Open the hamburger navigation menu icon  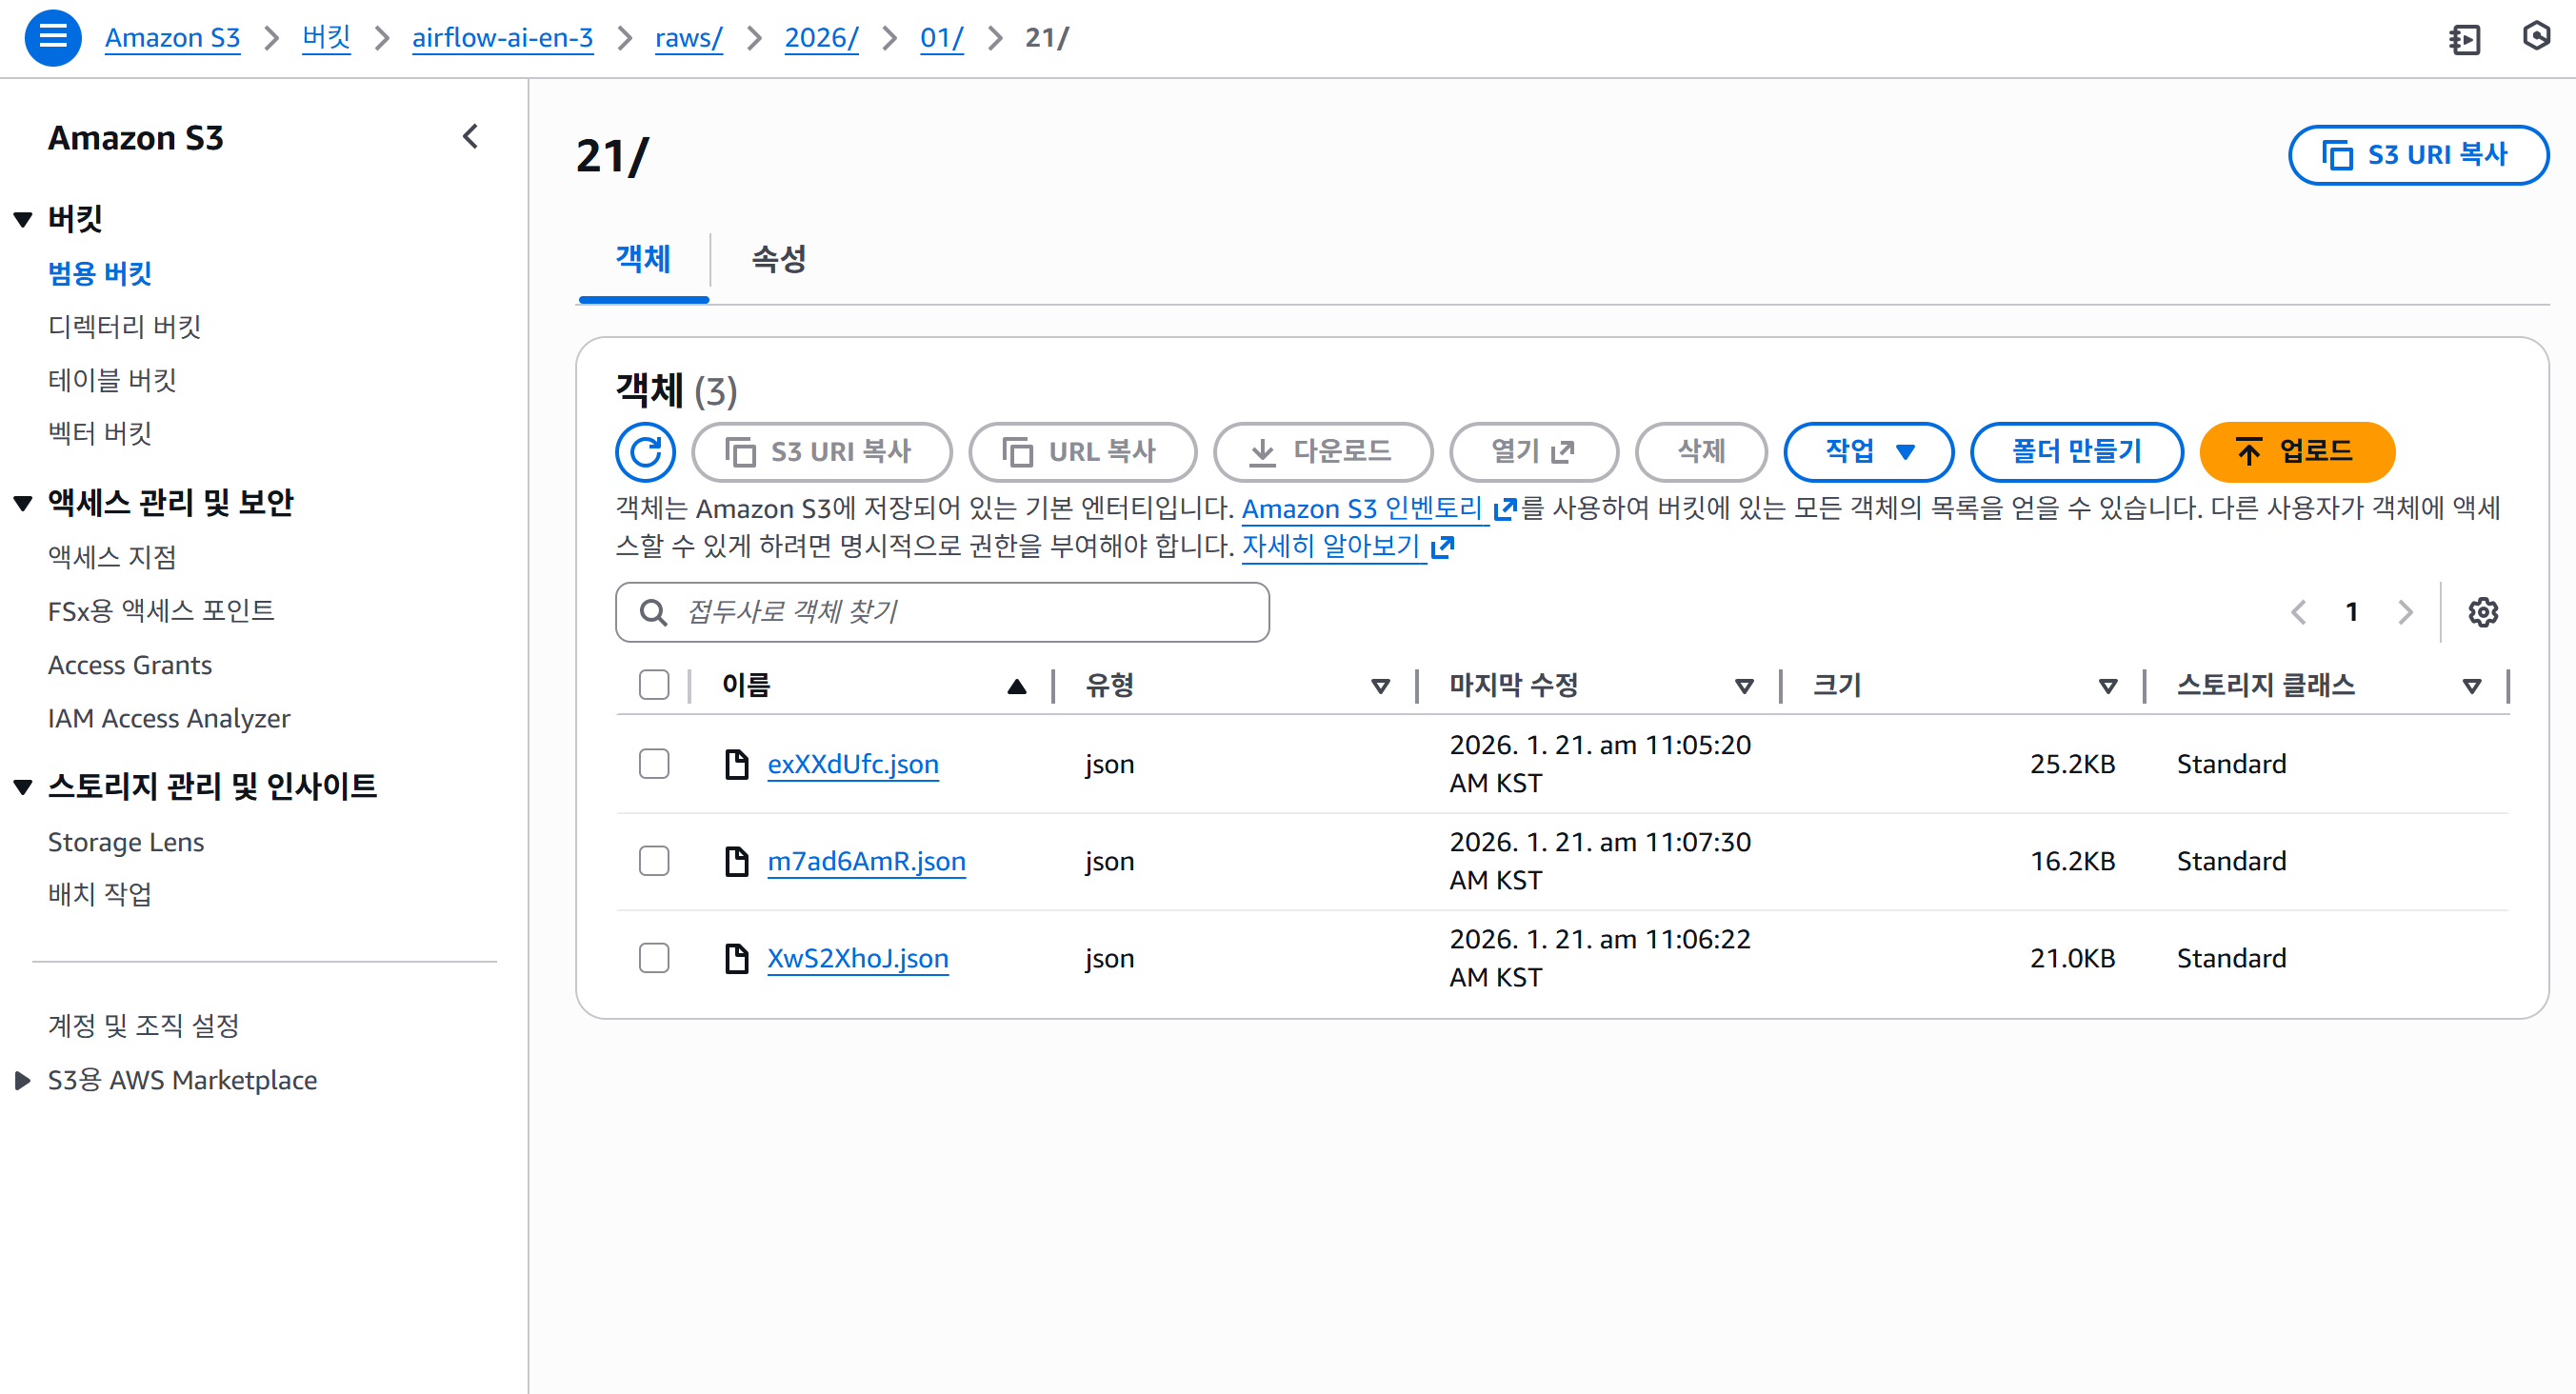click(x=52, y=37)
